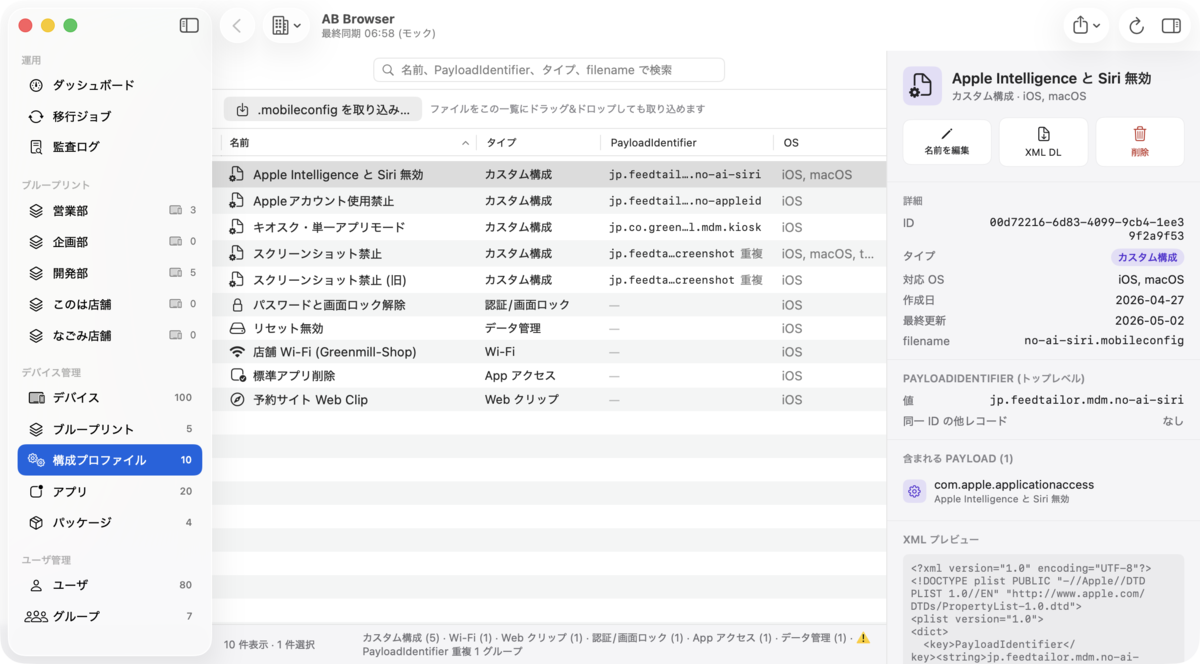This screenshot has height=664, width=1200.
Task: Click the キオスク row's document gear icon
Action: (237, 227)
